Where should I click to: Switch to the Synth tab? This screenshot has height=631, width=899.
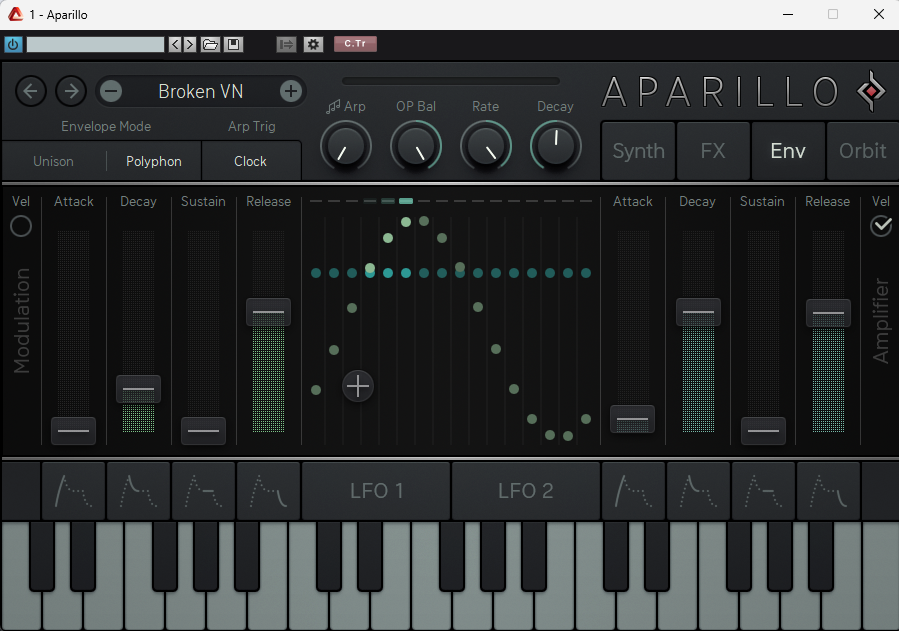(638, 151)
